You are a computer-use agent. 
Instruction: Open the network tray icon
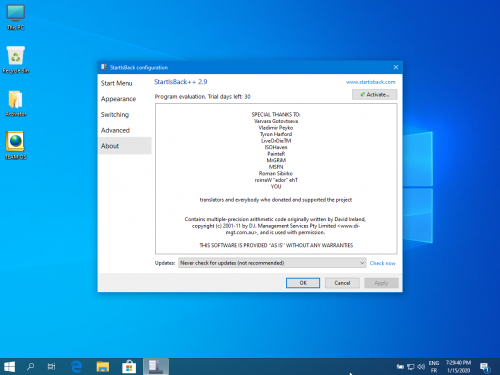[411, 367]
